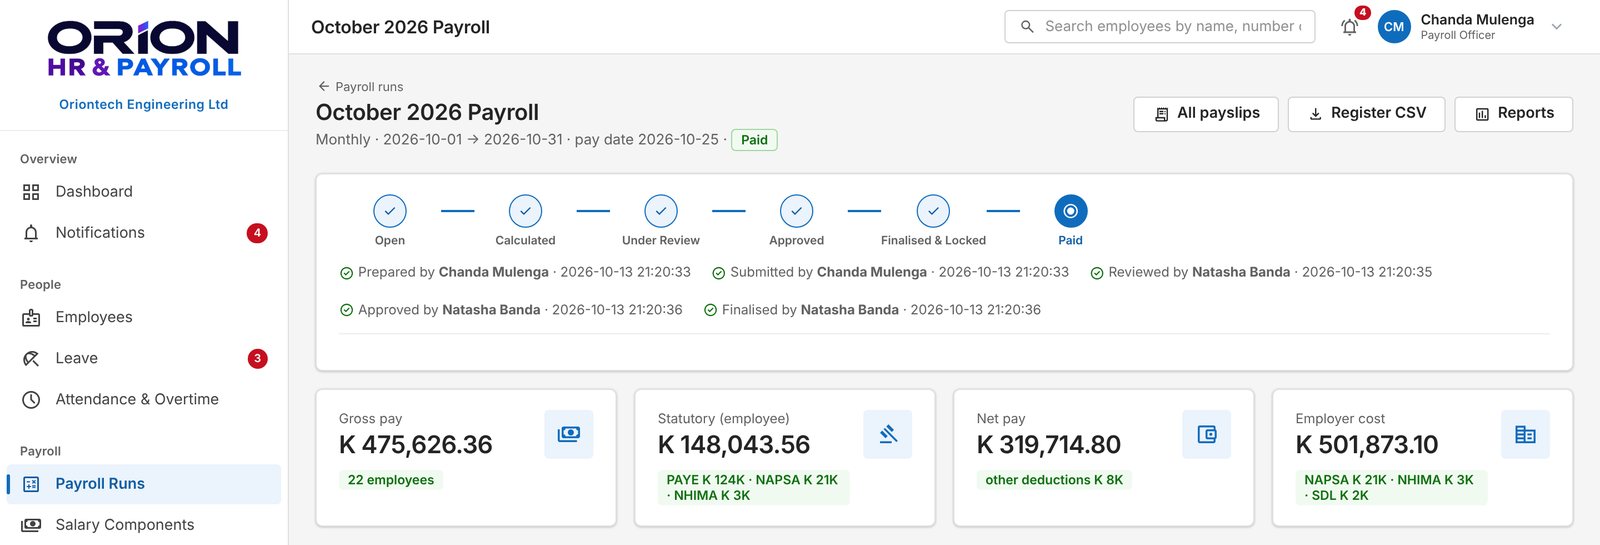
Task: Click the Payroll Runs calculator icon
Action: point(31,484)
